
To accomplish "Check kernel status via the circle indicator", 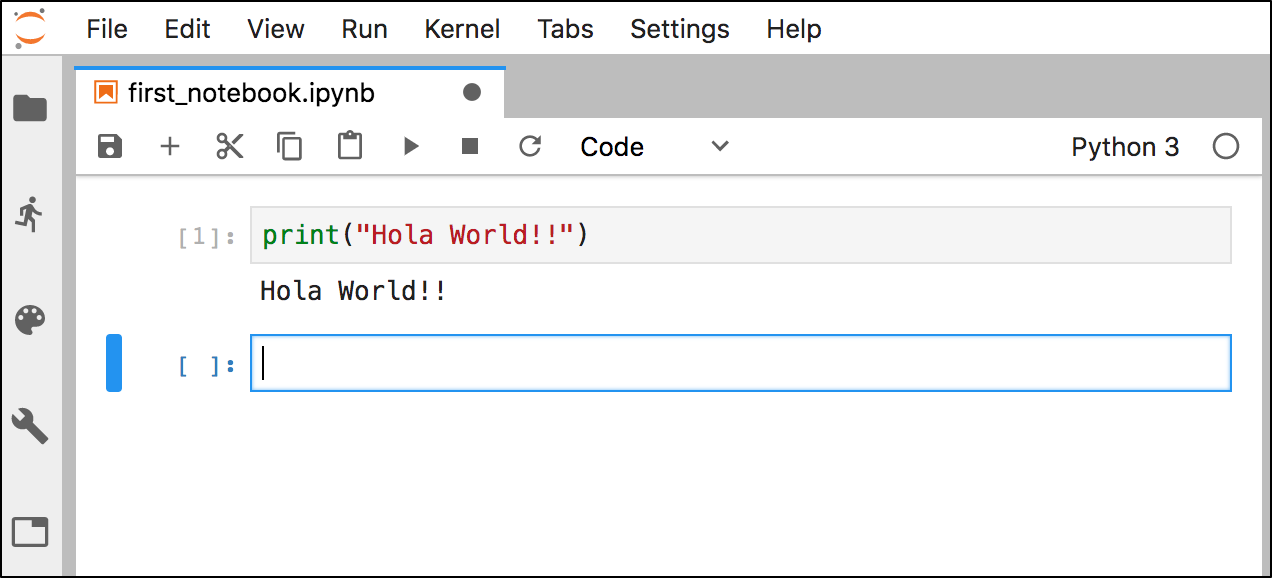I will (x=1226, y=146).
